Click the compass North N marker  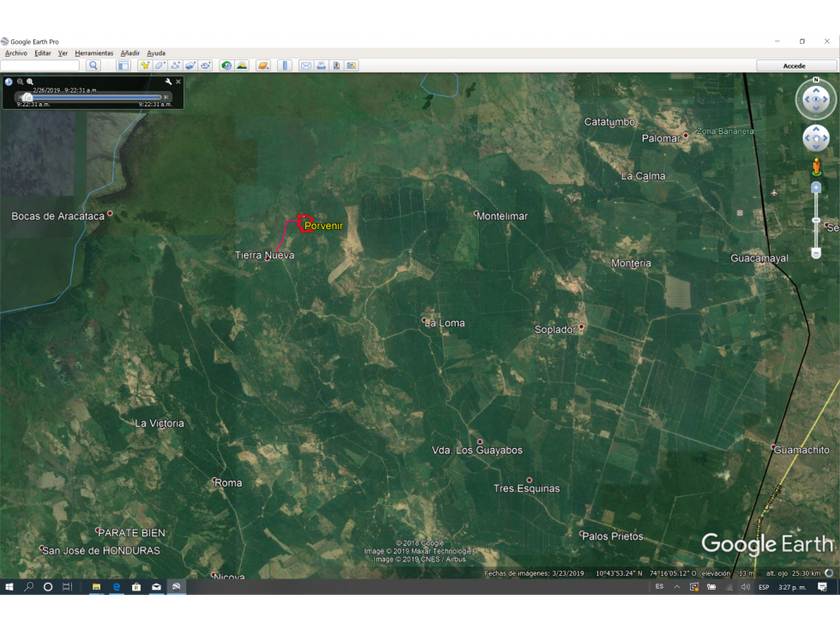tap(816, 80)
